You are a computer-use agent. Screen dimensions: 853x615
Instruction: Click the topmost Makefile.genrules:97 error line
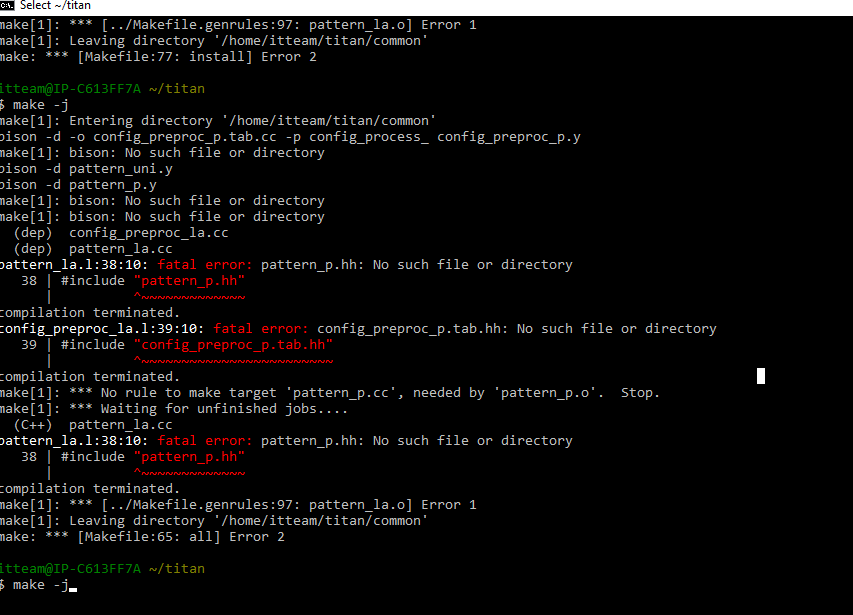[238, 24]
